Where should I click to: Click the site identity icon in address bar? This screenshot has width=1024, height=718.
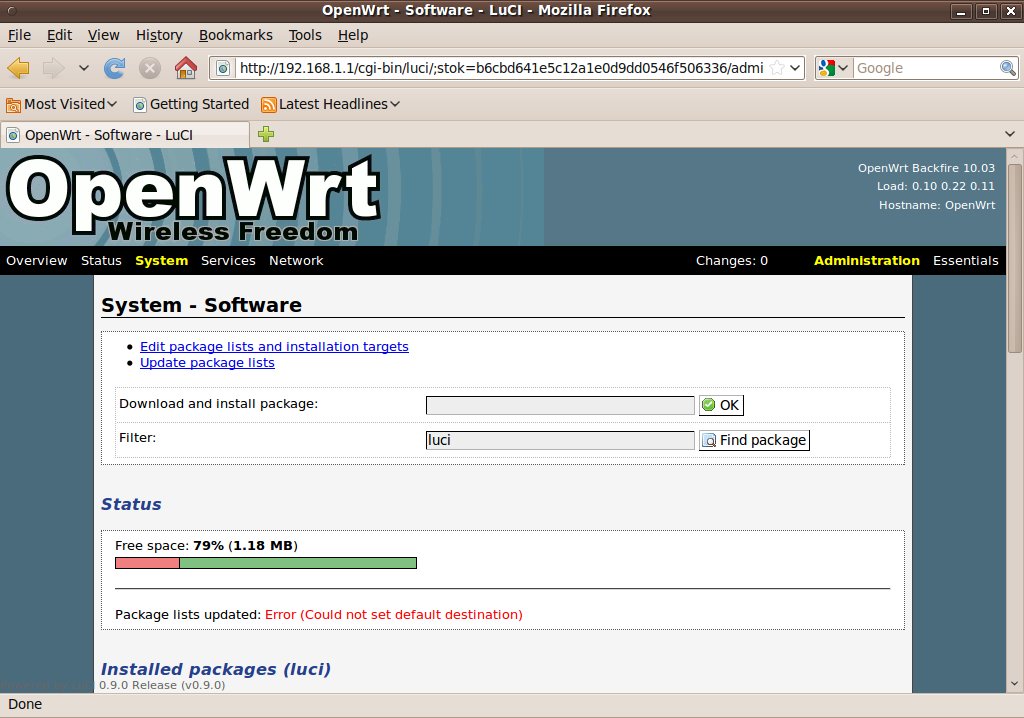[223, 68]
